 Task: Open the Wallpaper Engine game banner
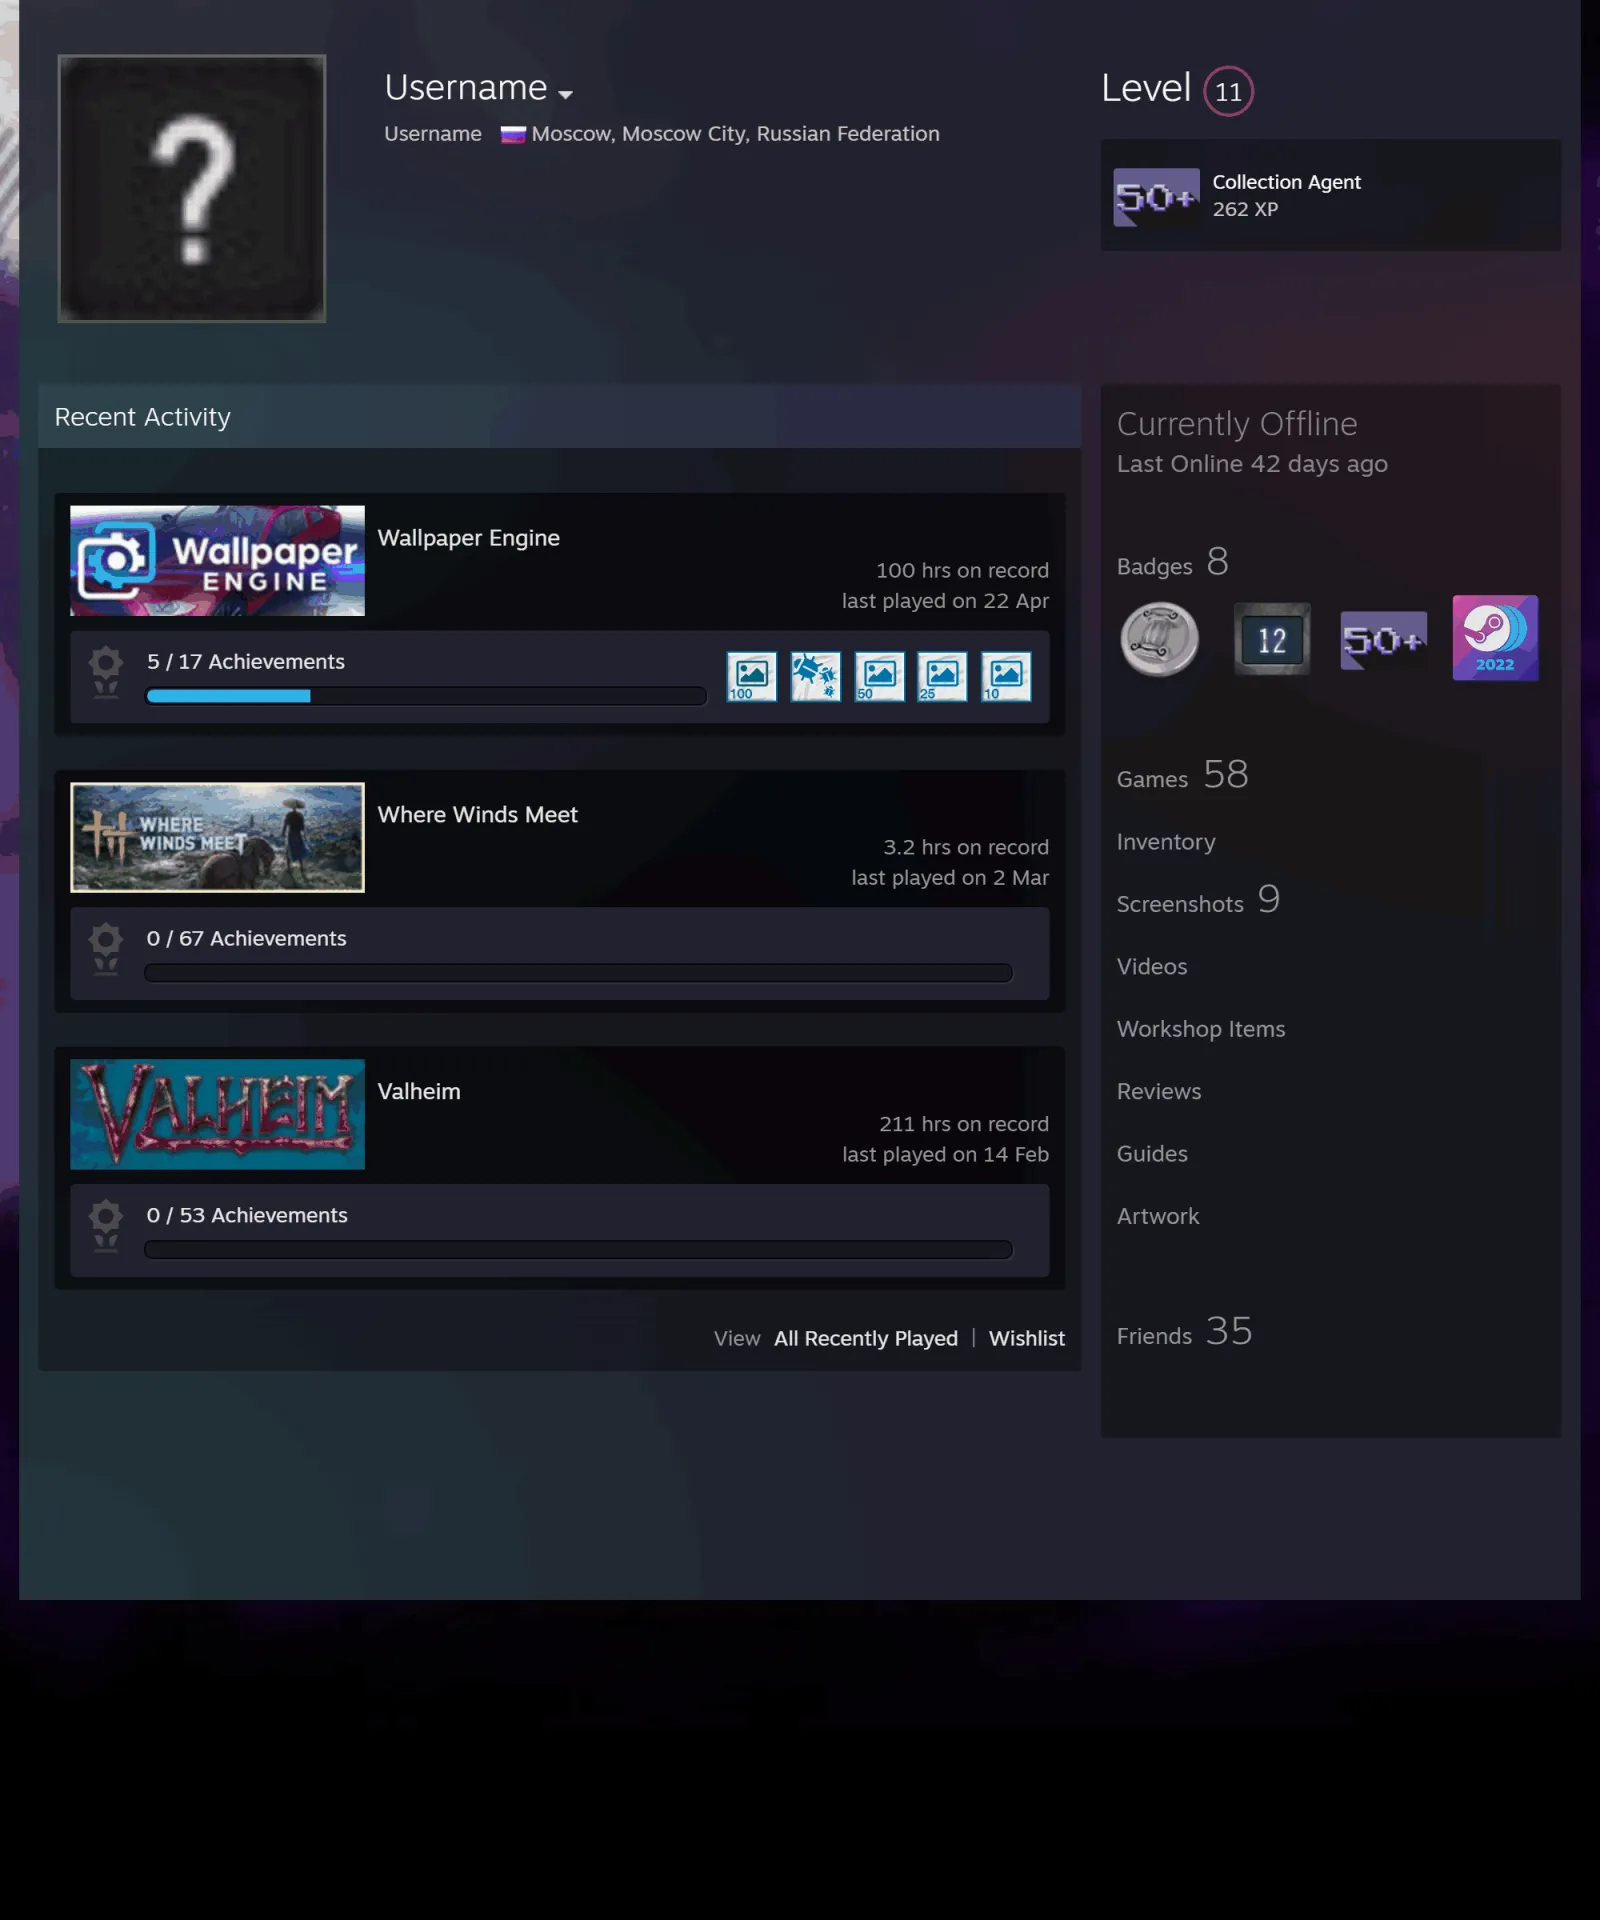pyautogui.click(x=217, y=560)
